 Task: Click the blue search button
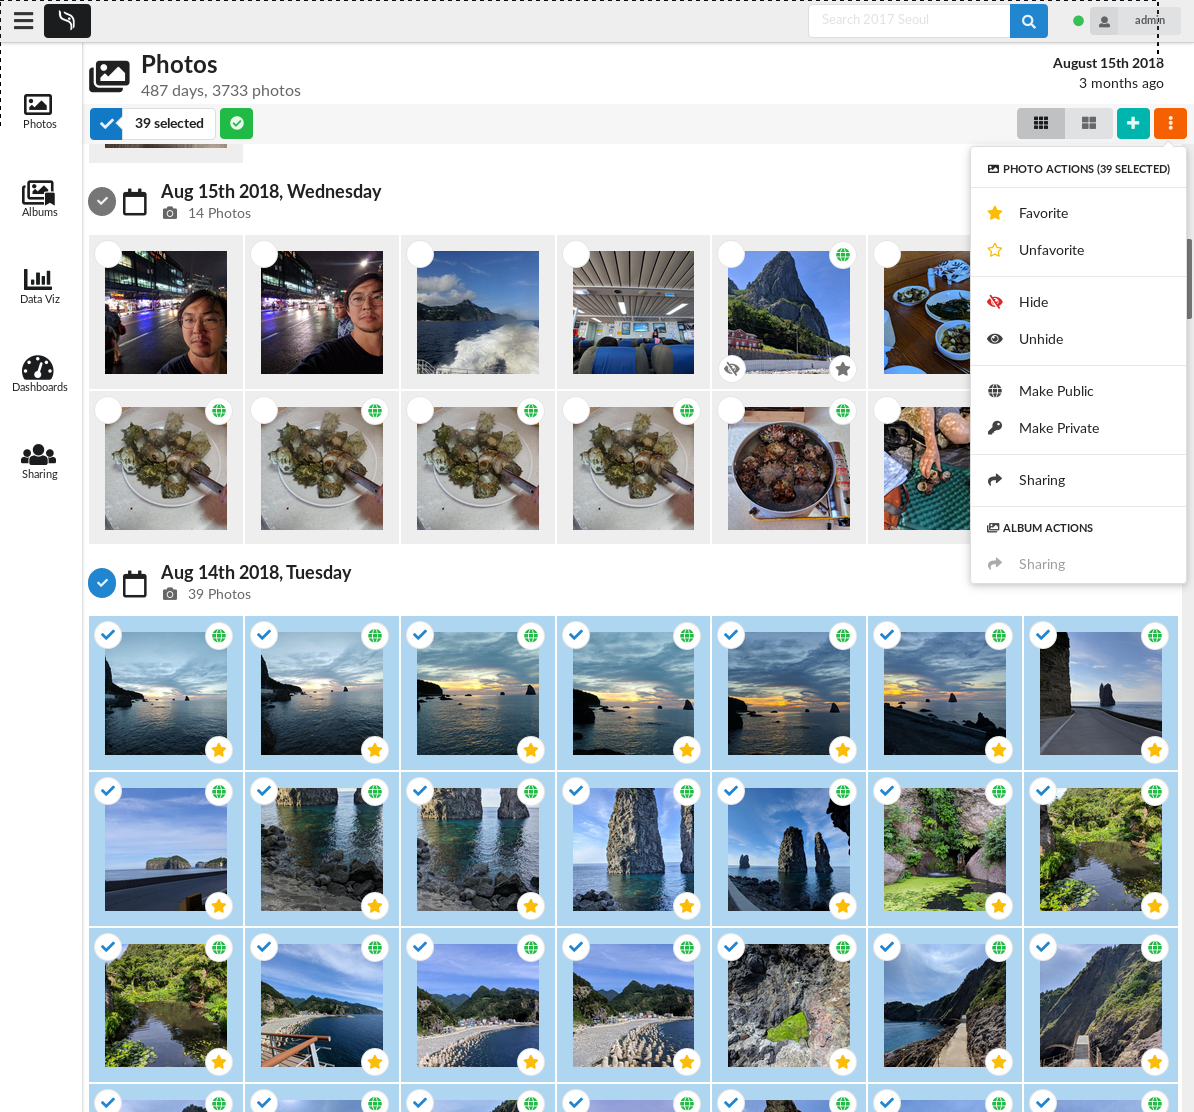(1028, 20)
